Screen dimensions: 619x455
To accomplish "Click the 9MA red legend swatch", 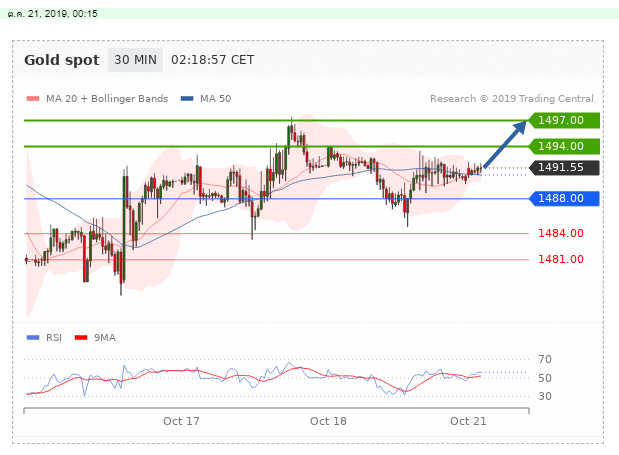I will (81, 337).
